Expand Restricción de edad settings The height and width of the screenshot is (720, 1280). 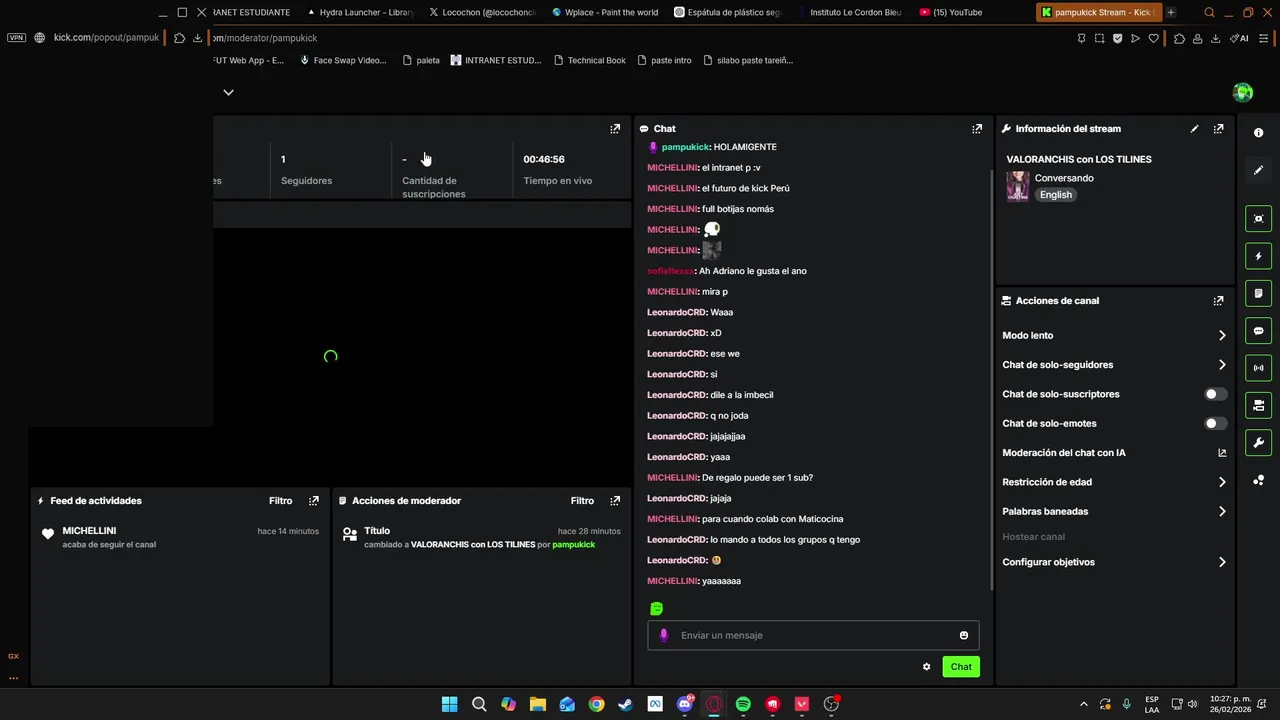tap(1222, 482)
